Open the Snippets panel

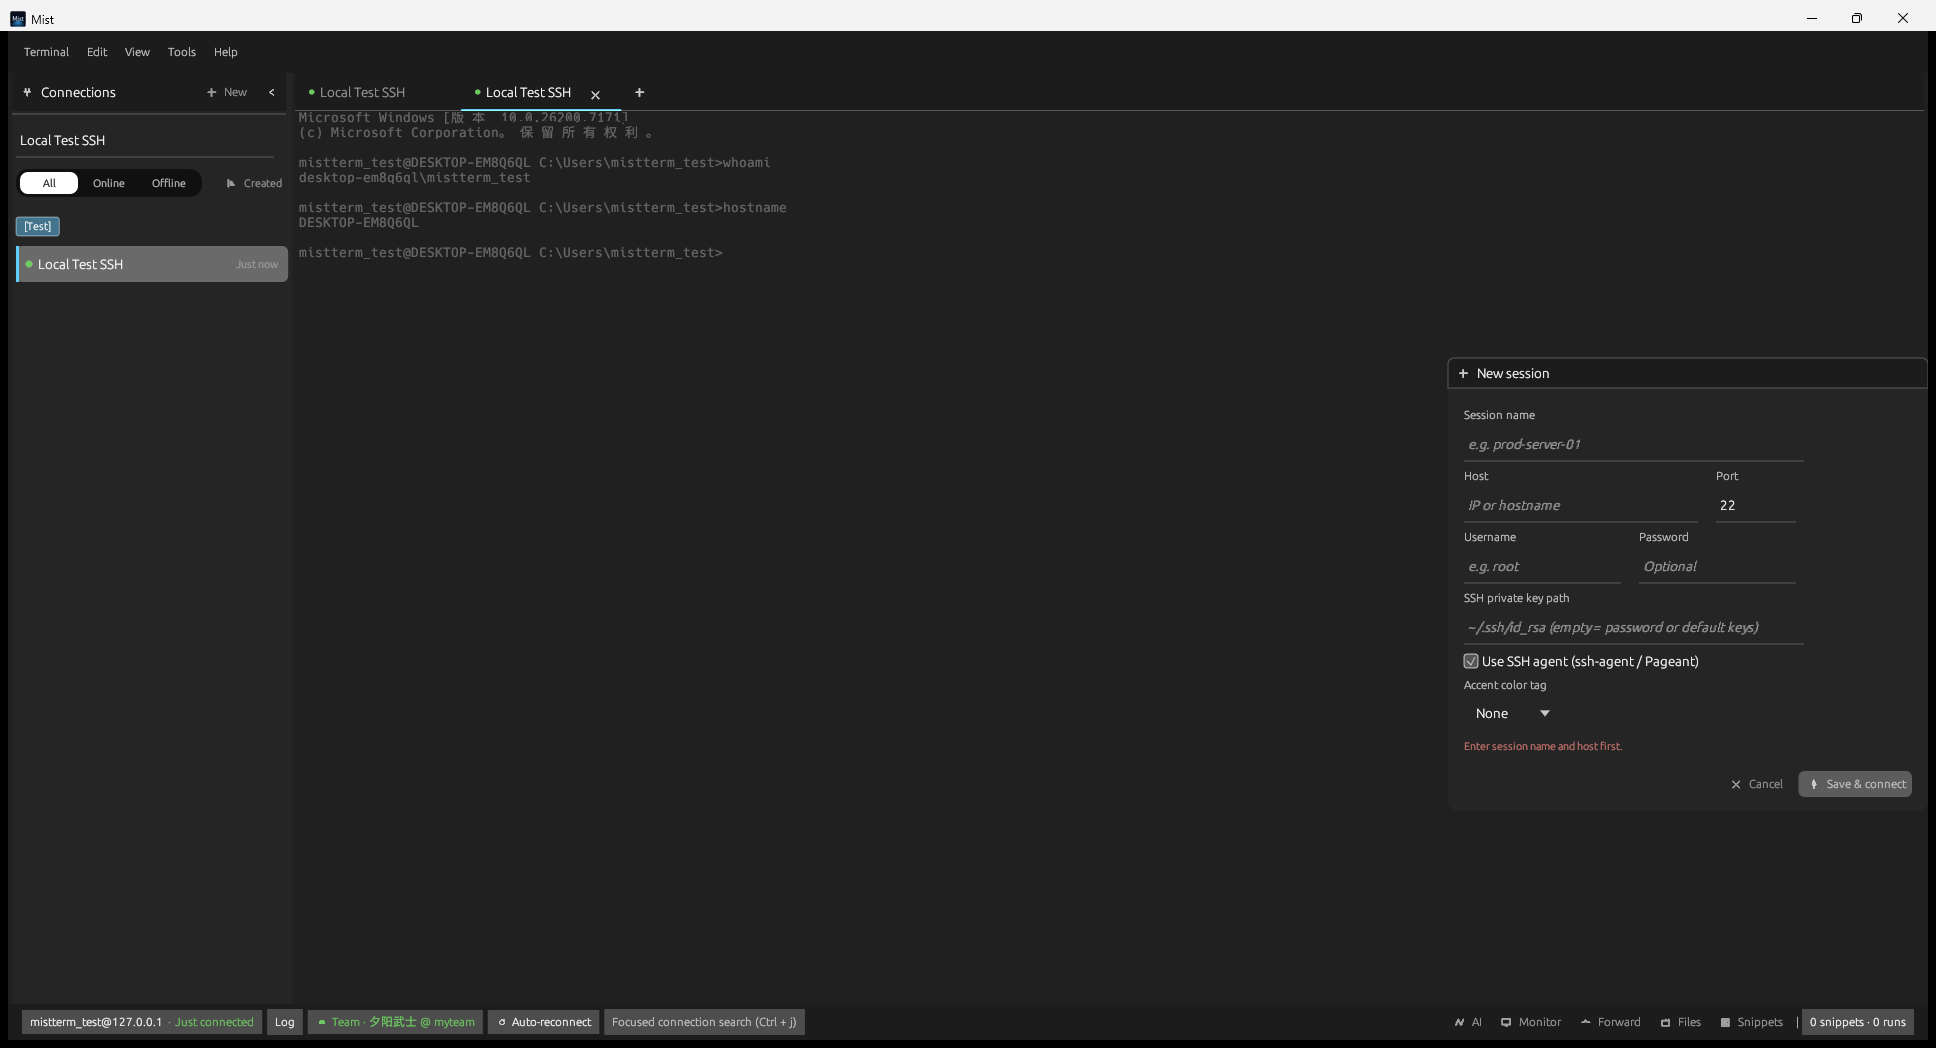(1752, 1022)
